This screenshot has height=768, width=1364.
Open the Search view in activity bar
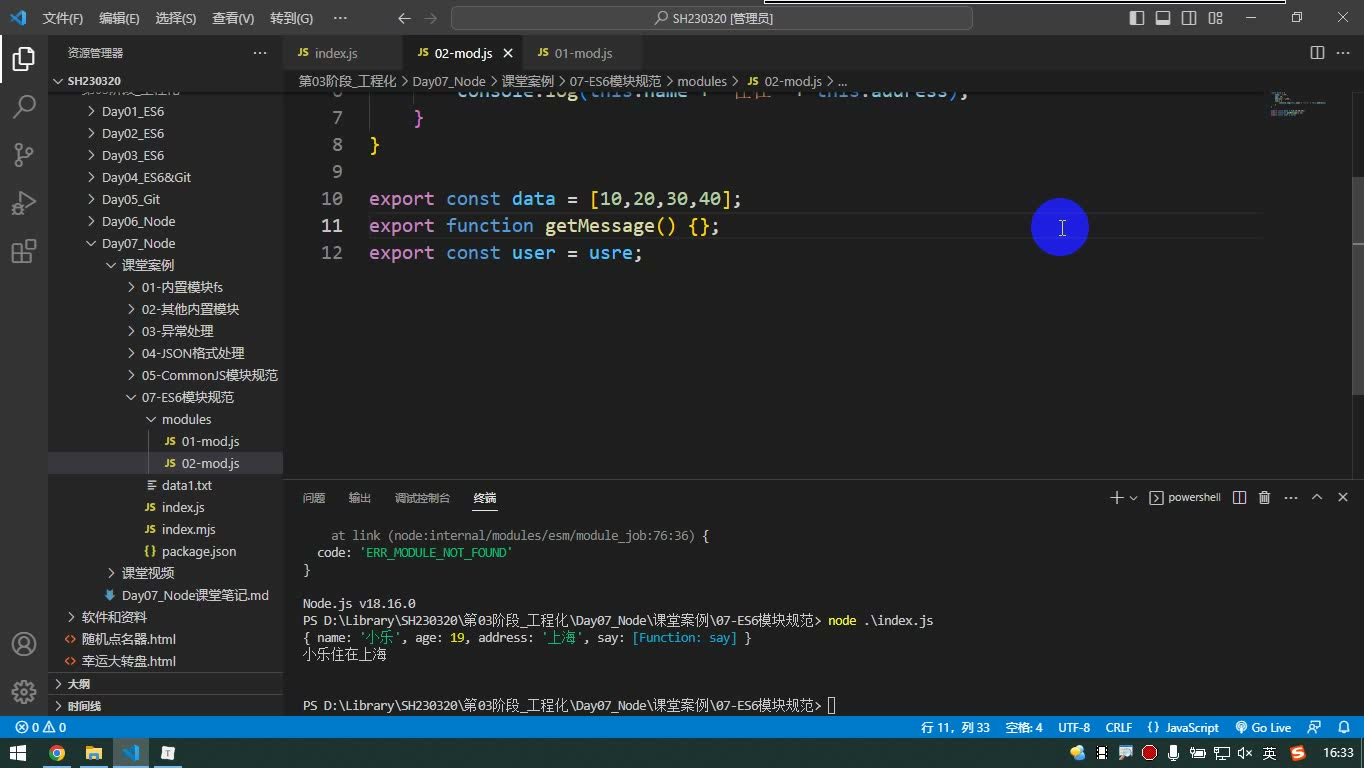[x=24, y=107]
